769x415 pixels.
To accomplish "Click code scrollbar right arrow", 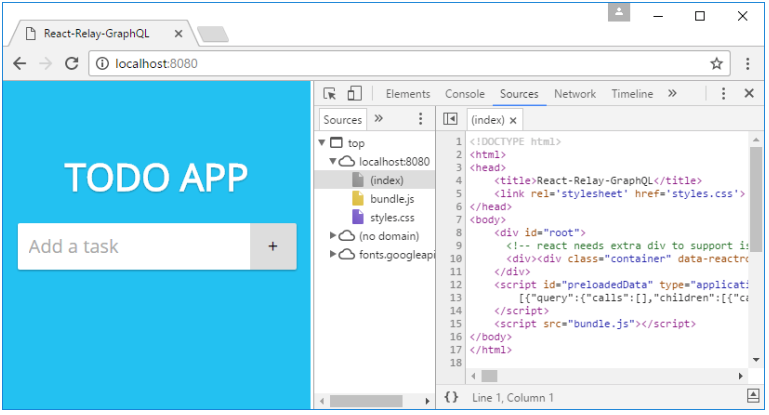I will 740,376.
